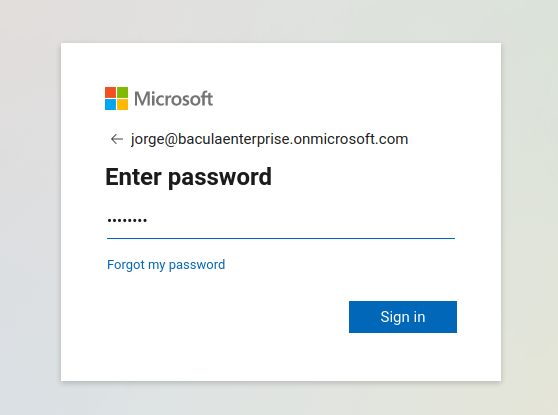Viewport: 558px width, 415px height.
Task: Click the "Enter password" heading
Action: 189,177
